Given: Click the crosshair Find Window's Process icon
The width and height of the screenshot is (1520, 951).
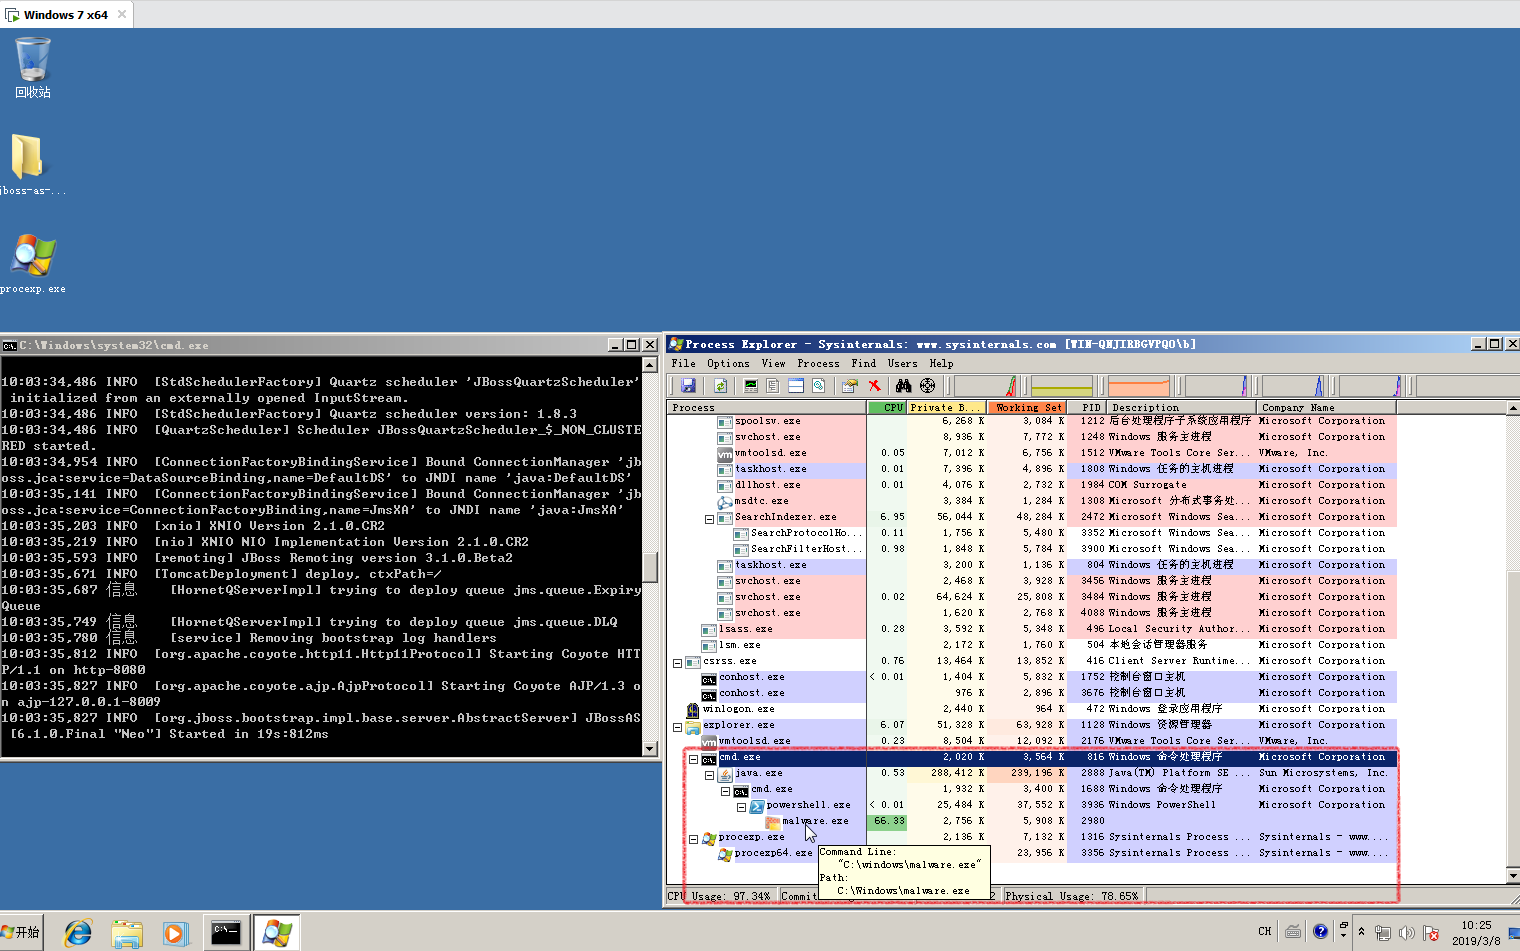Looking at the screenshot, I should click(927, 386).
